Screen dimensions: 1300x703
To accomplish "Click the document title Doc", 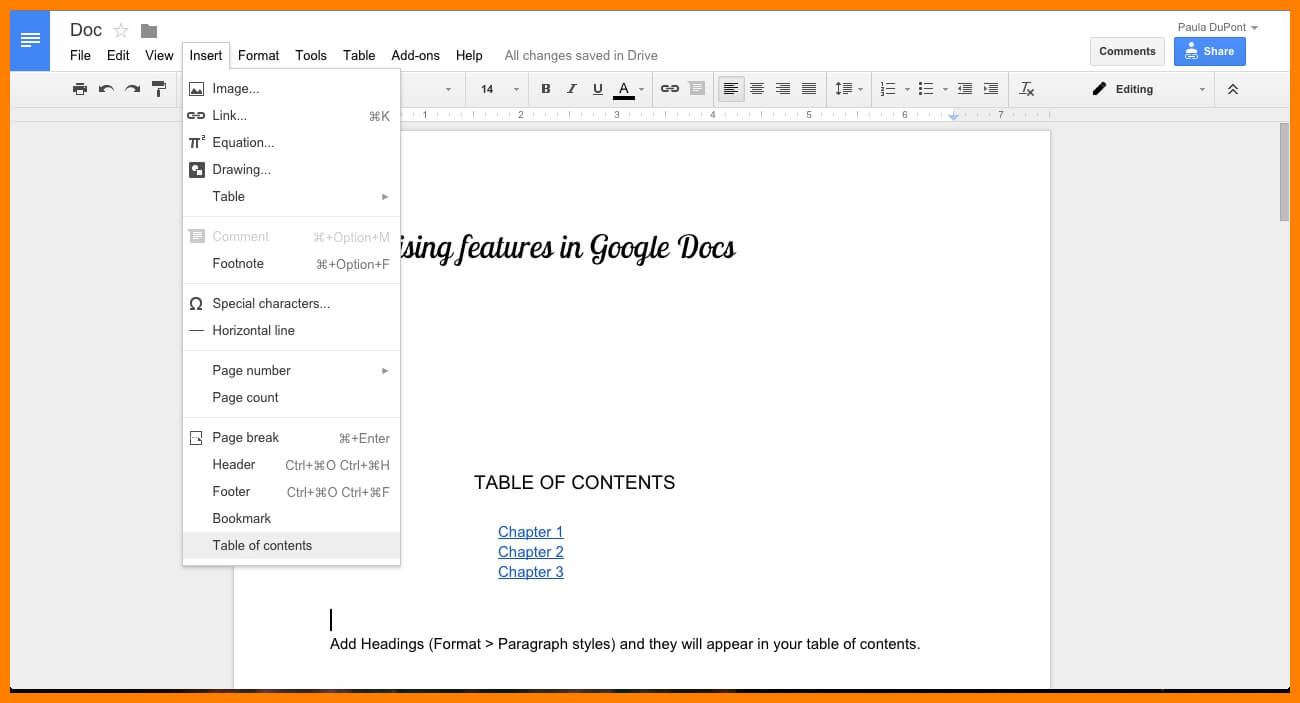I will tap(86, 30).
